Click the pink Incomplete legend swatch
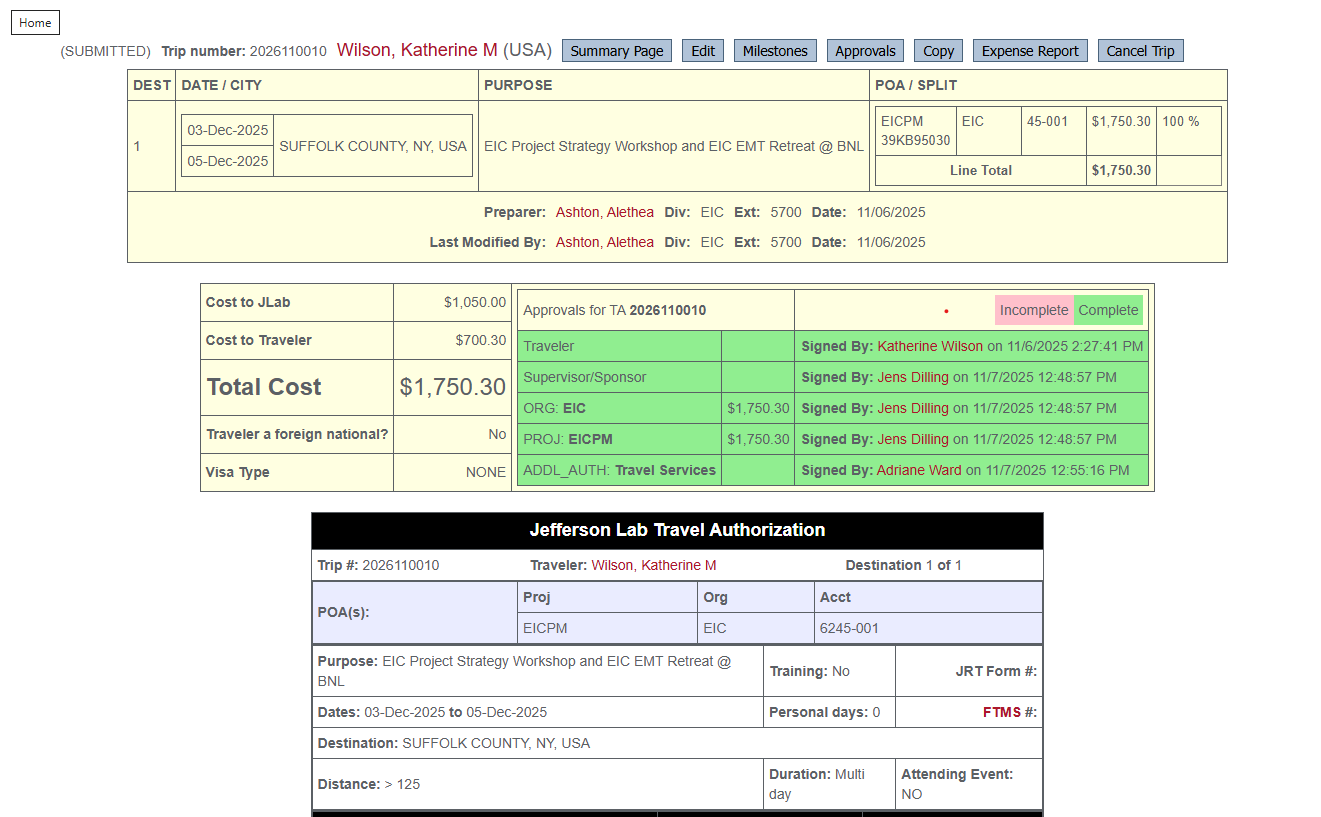This screenshot has height=817, width=1321. pyautogui.click(x=1034, y=310)
